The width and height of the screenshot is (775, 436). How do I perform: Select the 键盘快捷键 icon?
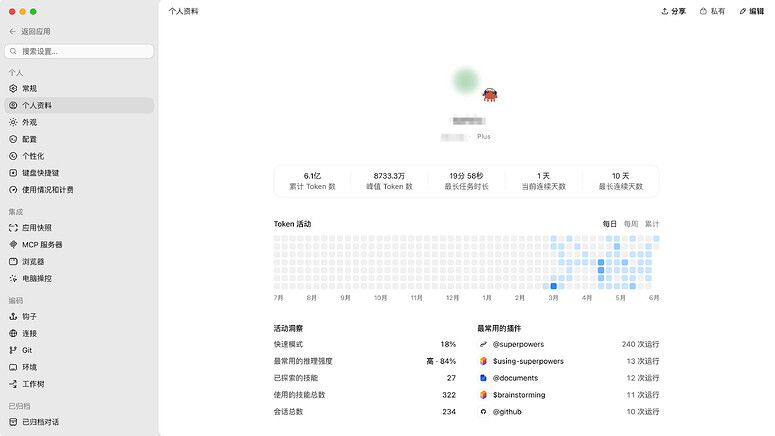[13, 173]
